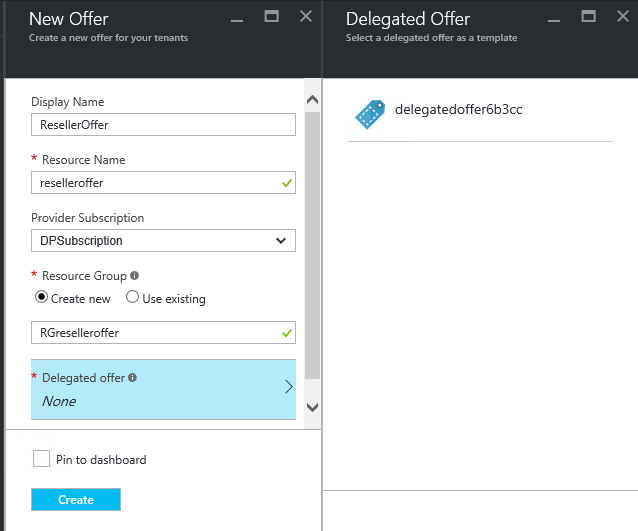Click the delegatedoffer6b3cc tag icon
Image resolution: width=638 pixels, height=531 pixels.
pyautogui.click(x=371, y=114)
